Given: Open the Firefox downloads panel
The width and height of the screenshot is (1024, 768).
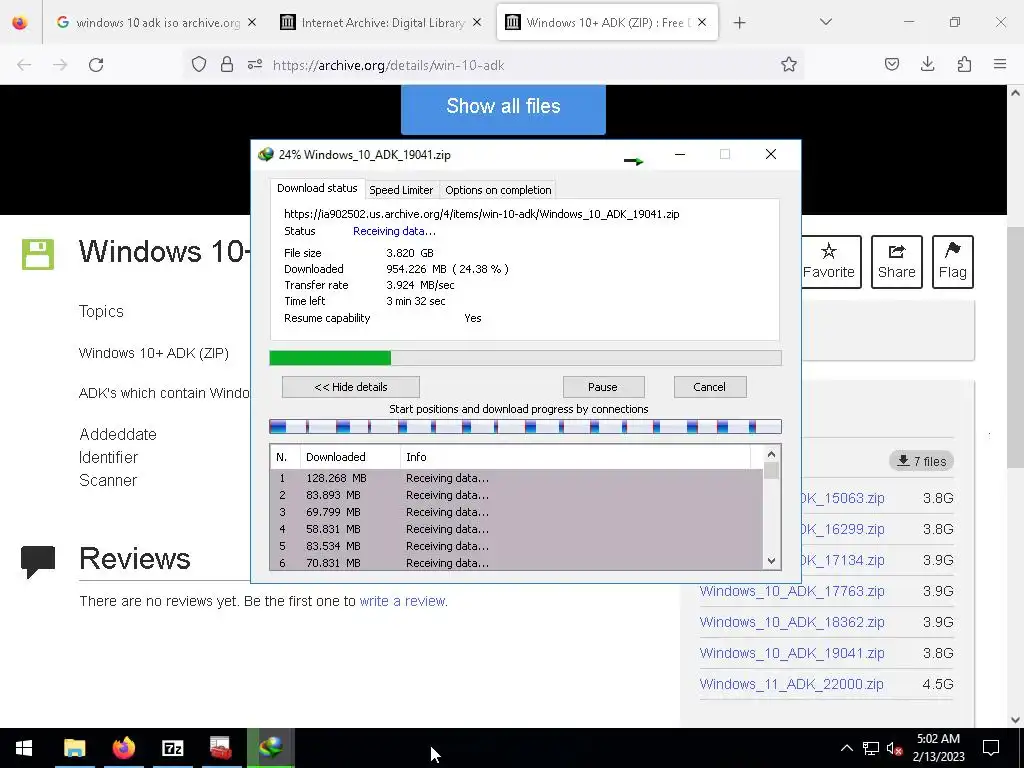Looking at the screenshot, I should (x=927, y=65).
